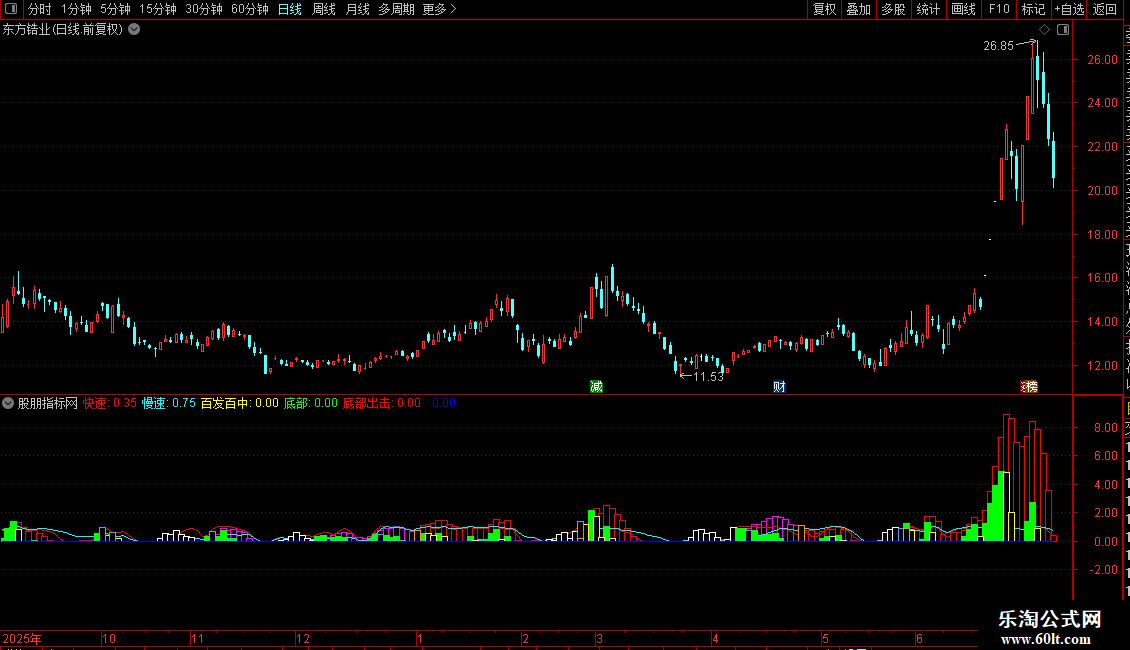The image size is (1130, 650).
Task: Click the month 6 timeline marker
Action: (919, 638)
